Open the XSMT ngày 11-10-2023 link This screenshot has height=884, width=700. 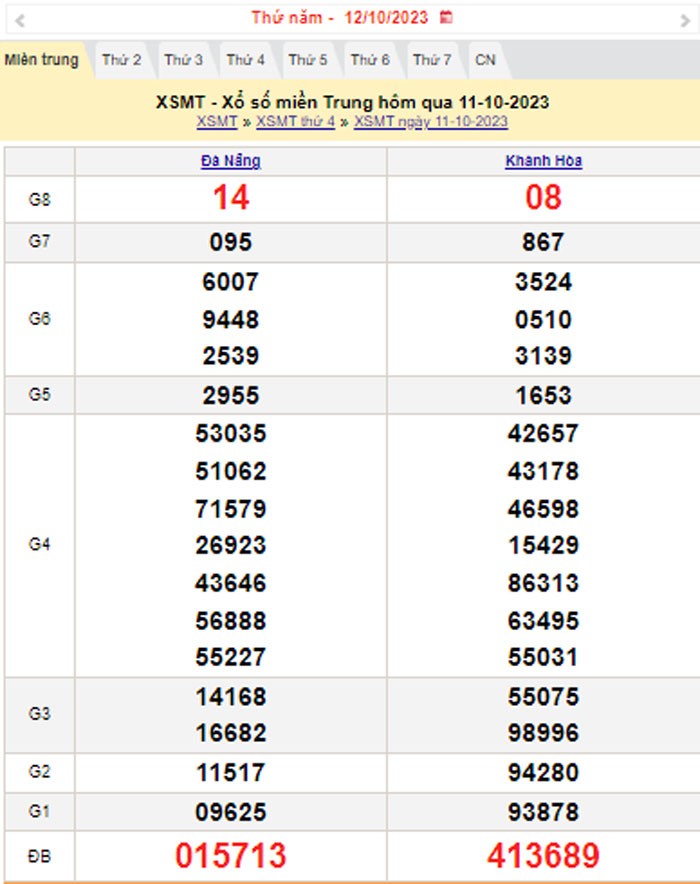[430, 122]
